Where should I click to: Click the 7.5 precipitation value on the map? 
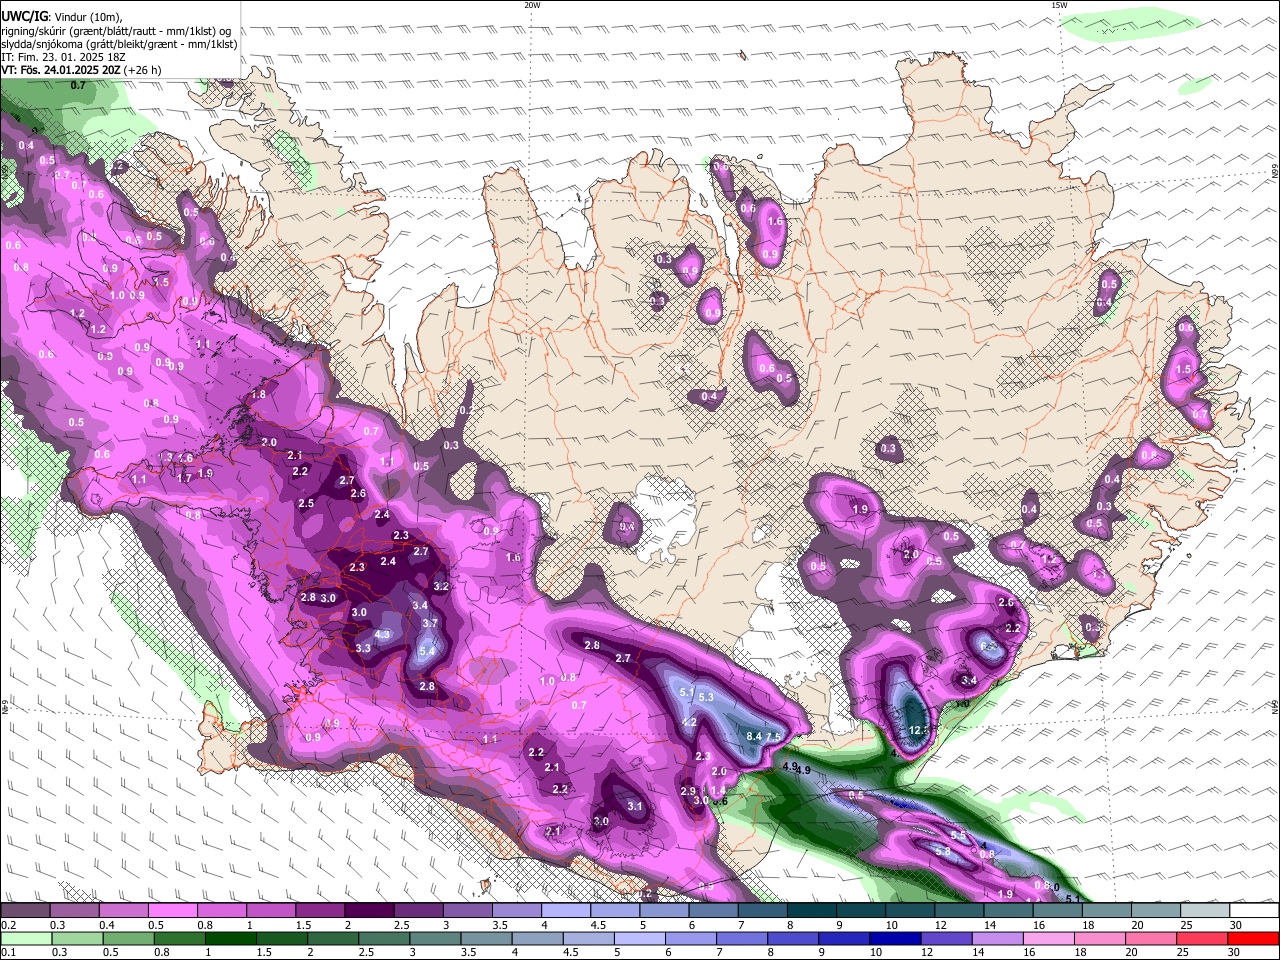(x=773, y=736)
